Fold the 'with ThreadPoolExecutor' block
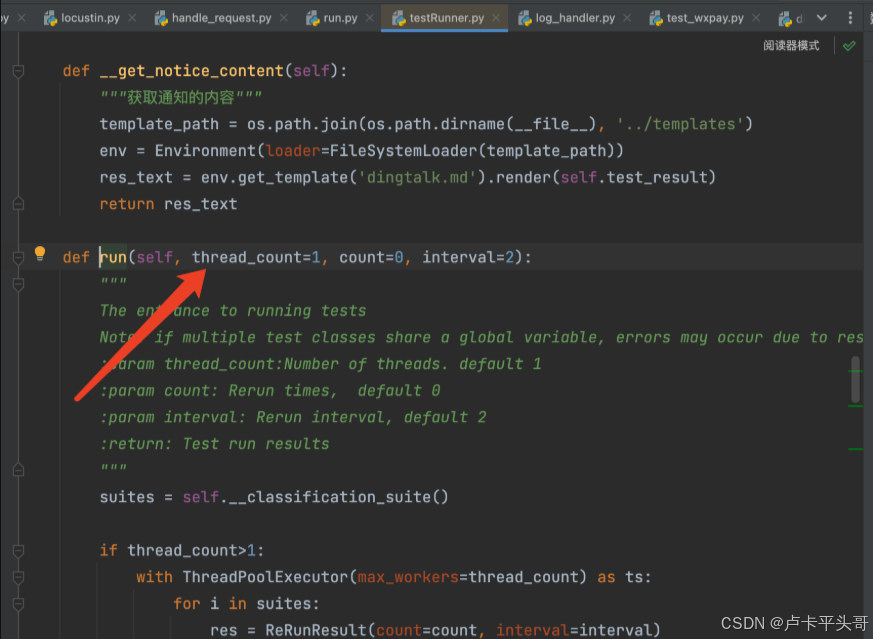Viewport: 873px width, 639px height. [18, 577]
